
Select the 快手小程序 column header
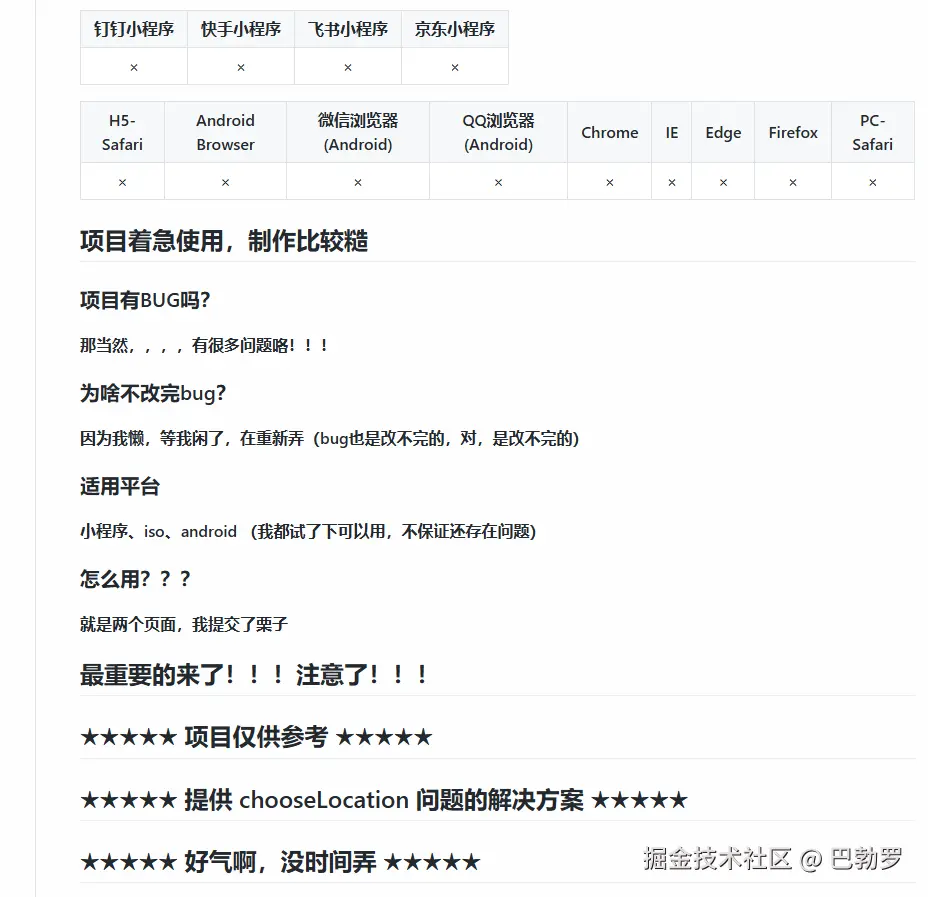click(x=241, y=29)
